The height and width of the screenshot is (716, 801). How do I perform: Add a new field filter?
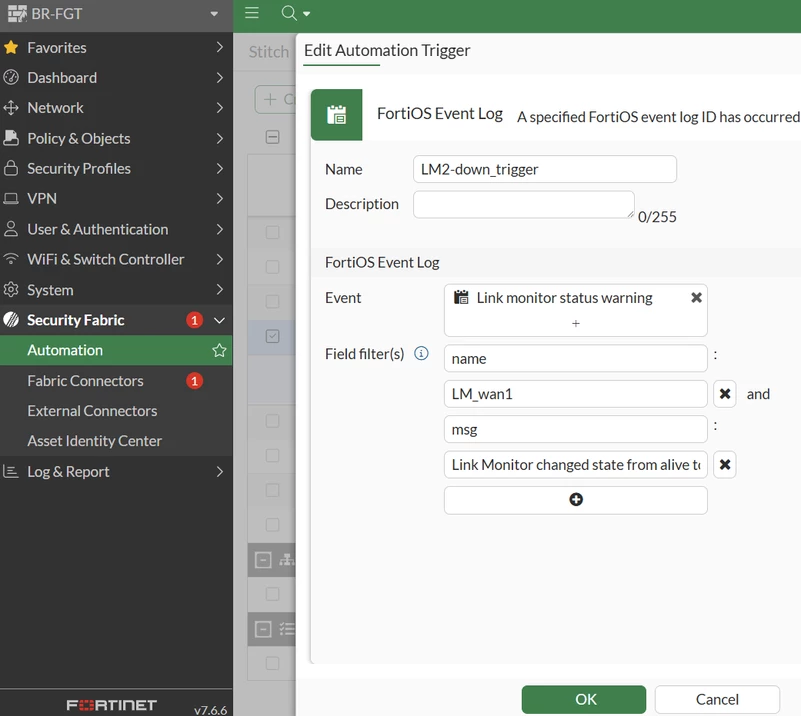pos(576,499)
